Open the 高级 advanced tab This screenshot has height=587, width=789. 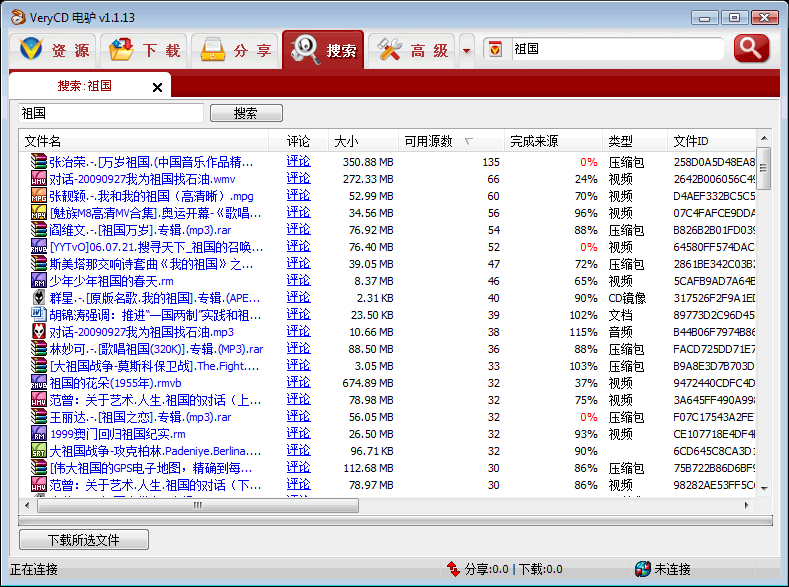pyautogui.click(x=412, y=50)
